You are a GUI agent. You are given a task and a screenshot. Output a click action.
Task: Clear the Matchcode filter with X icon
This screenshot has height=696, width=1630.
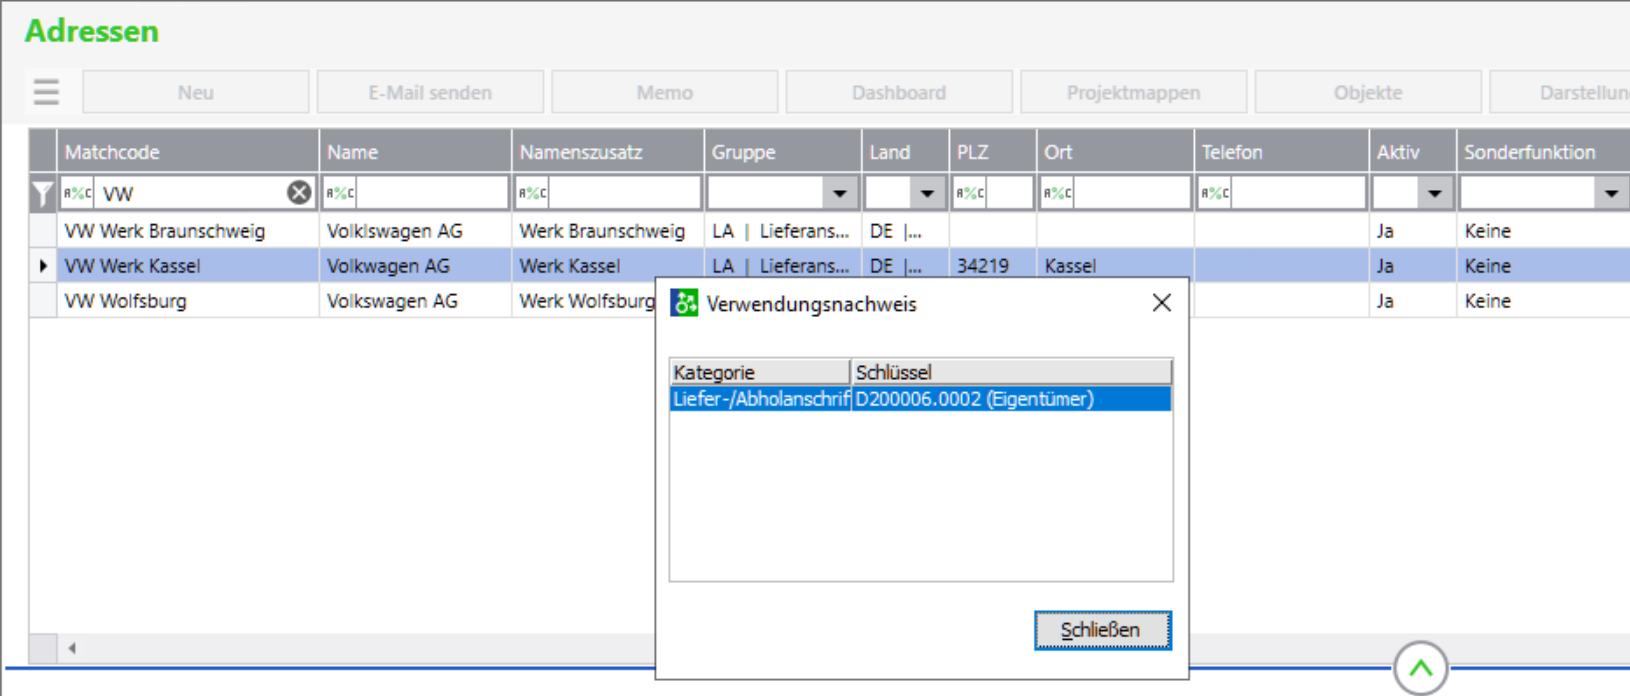pos(299,193)
